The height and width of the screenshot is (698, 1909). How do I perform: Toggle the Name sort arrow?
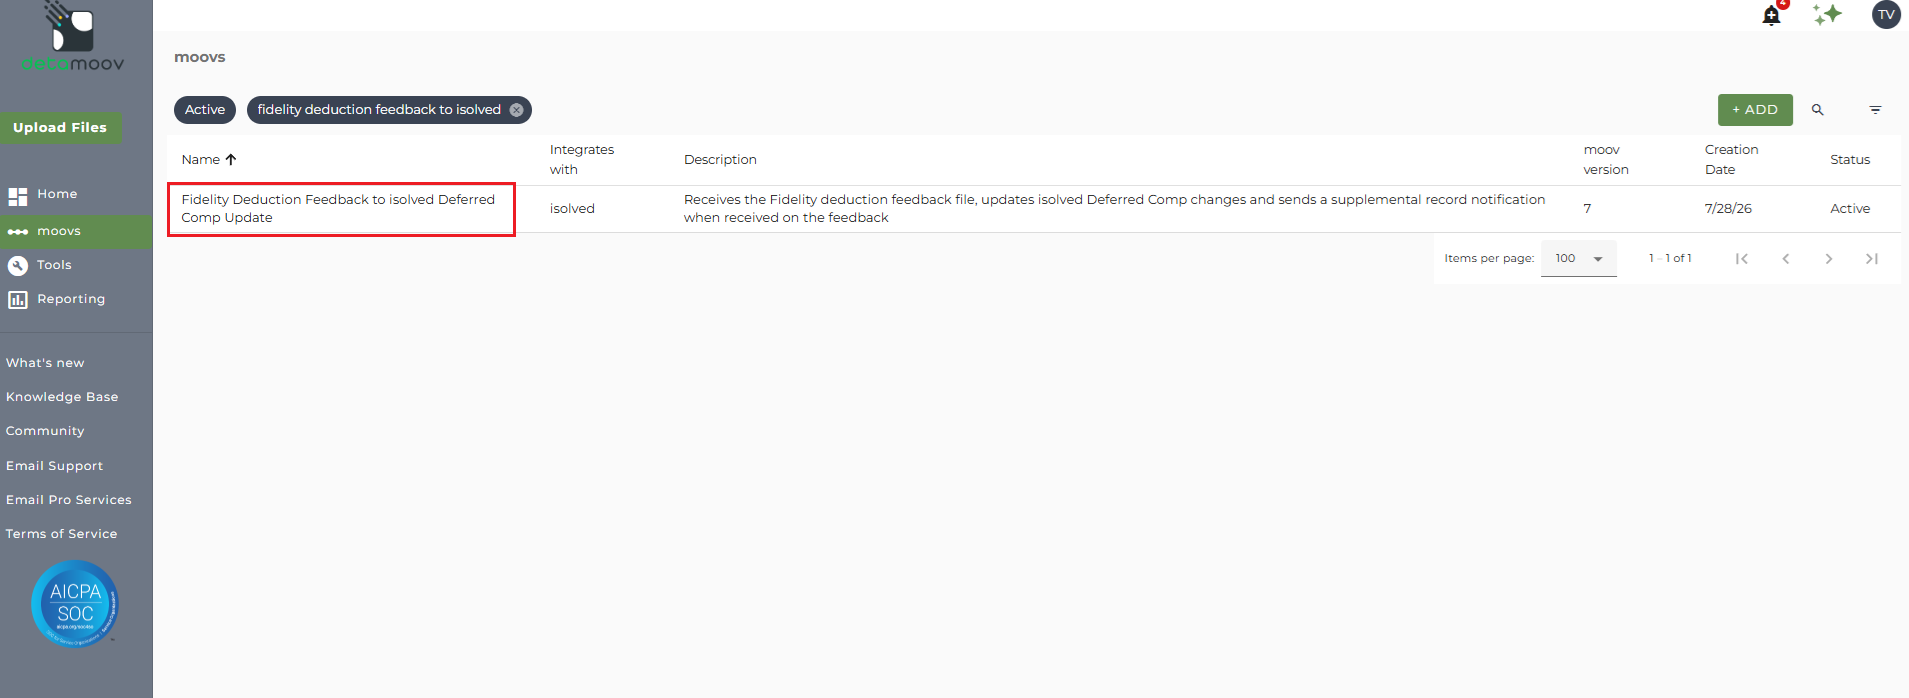[x=231, y=159]
